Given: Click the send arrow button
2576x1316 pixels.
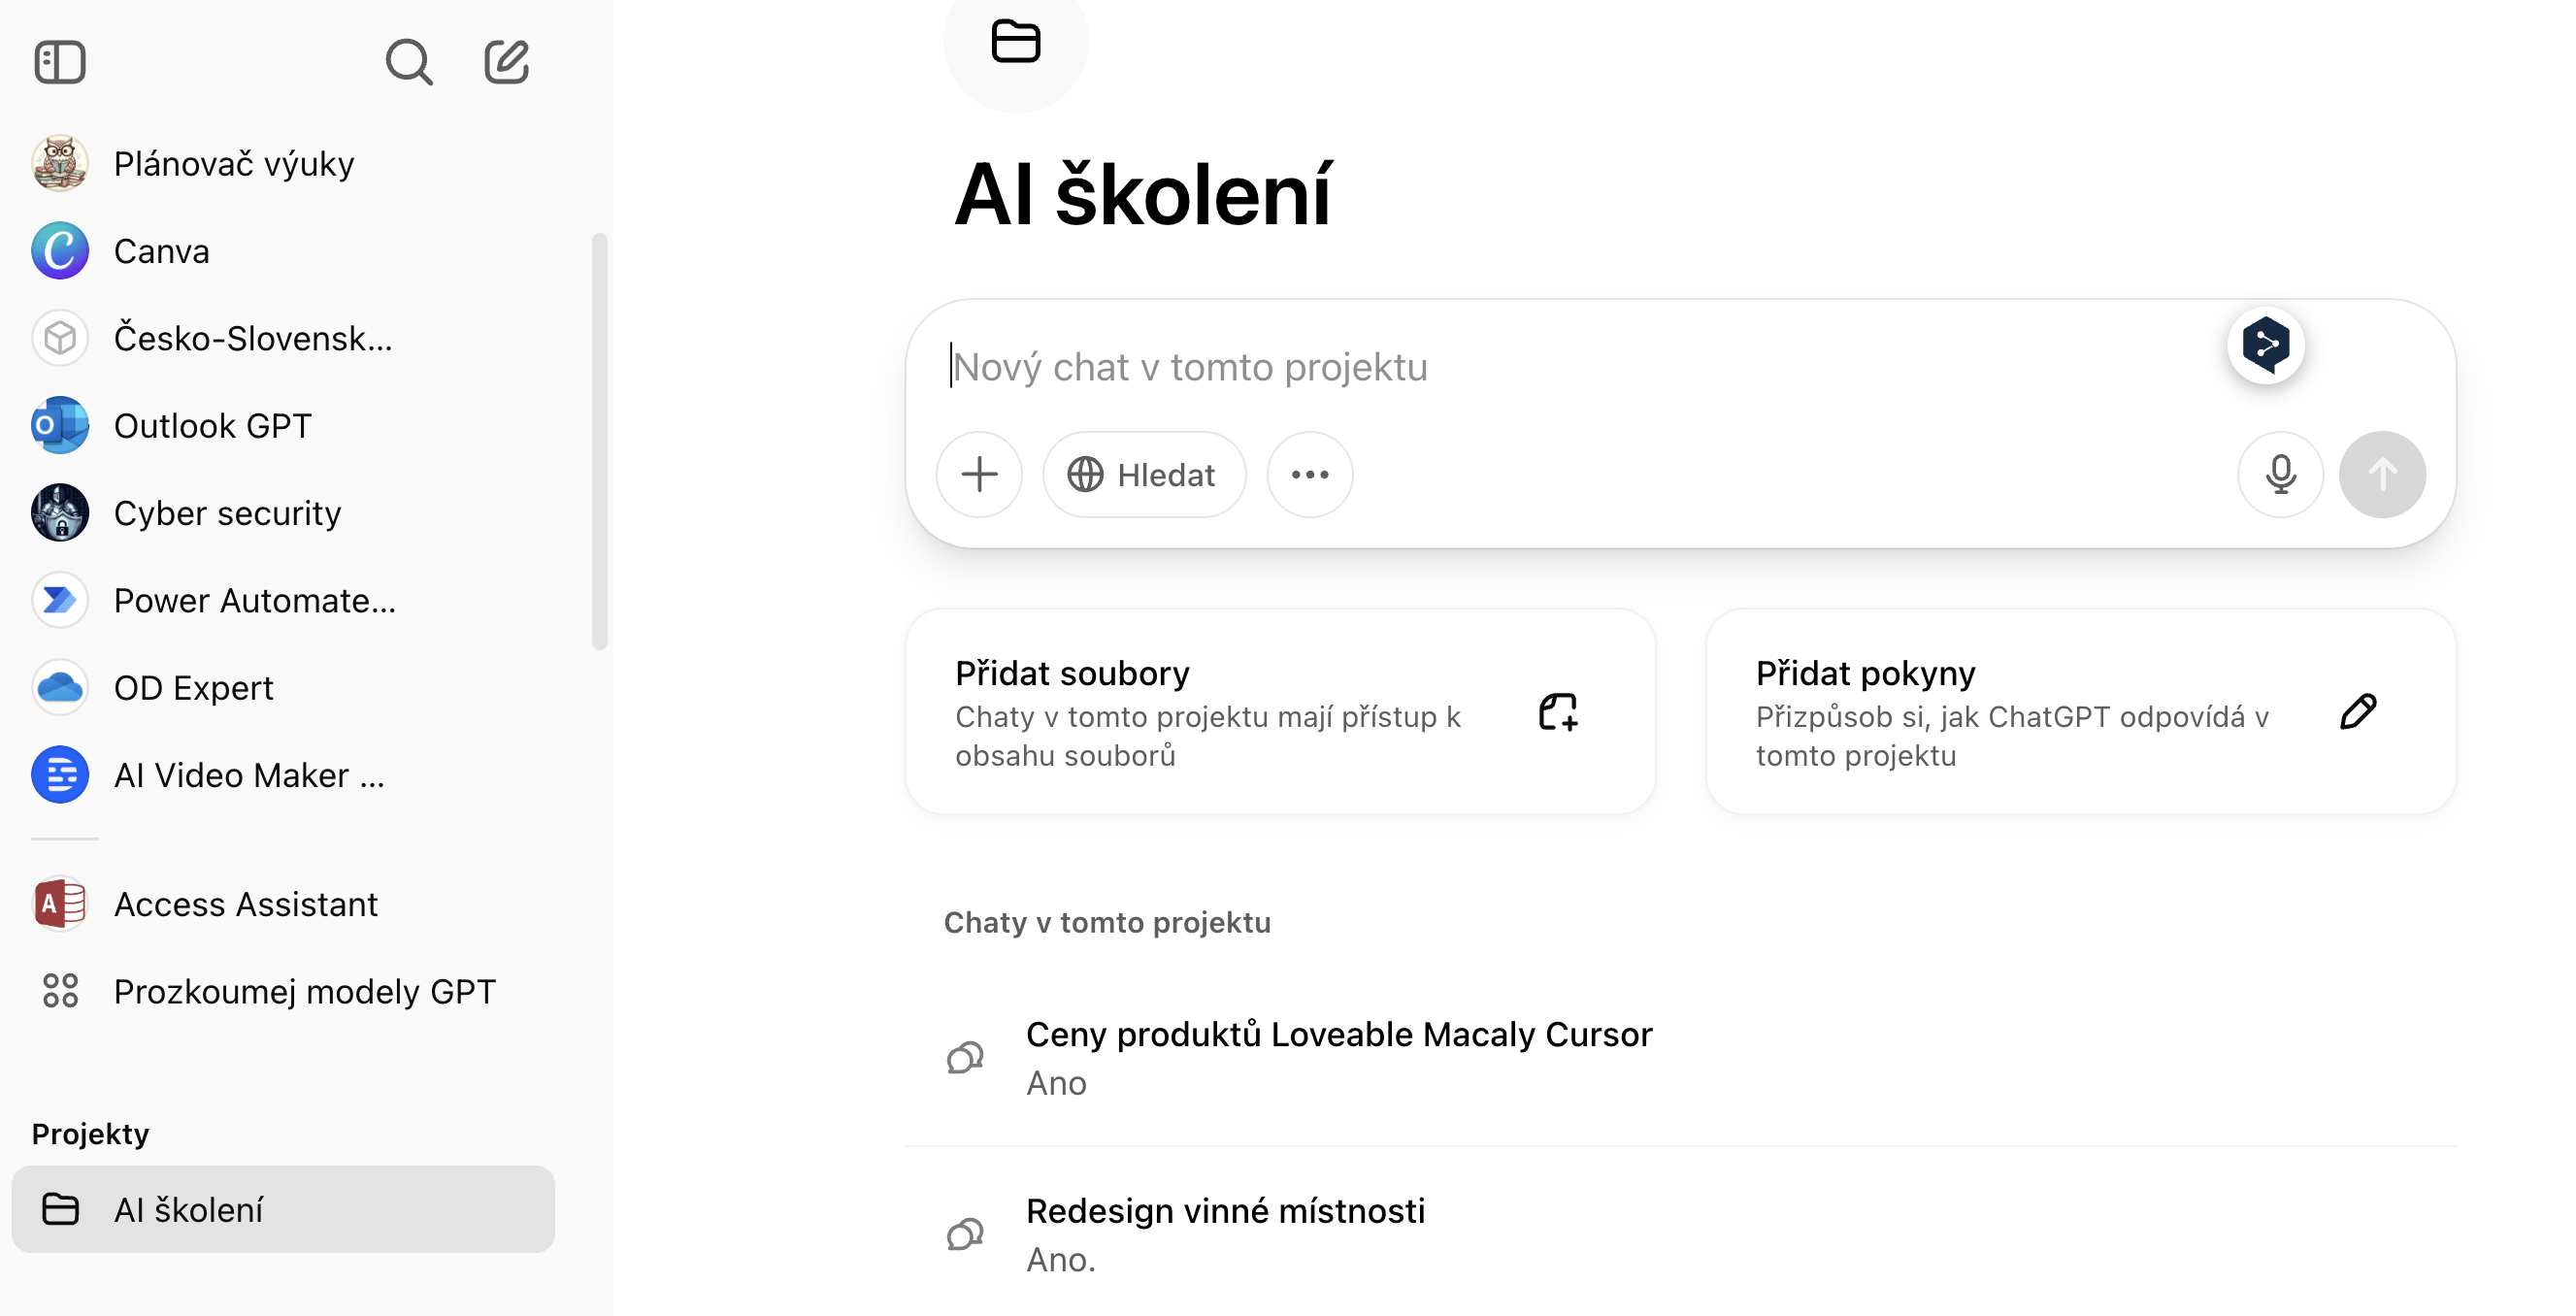Looking at the screenshot, I should [x=2382, y=474].
